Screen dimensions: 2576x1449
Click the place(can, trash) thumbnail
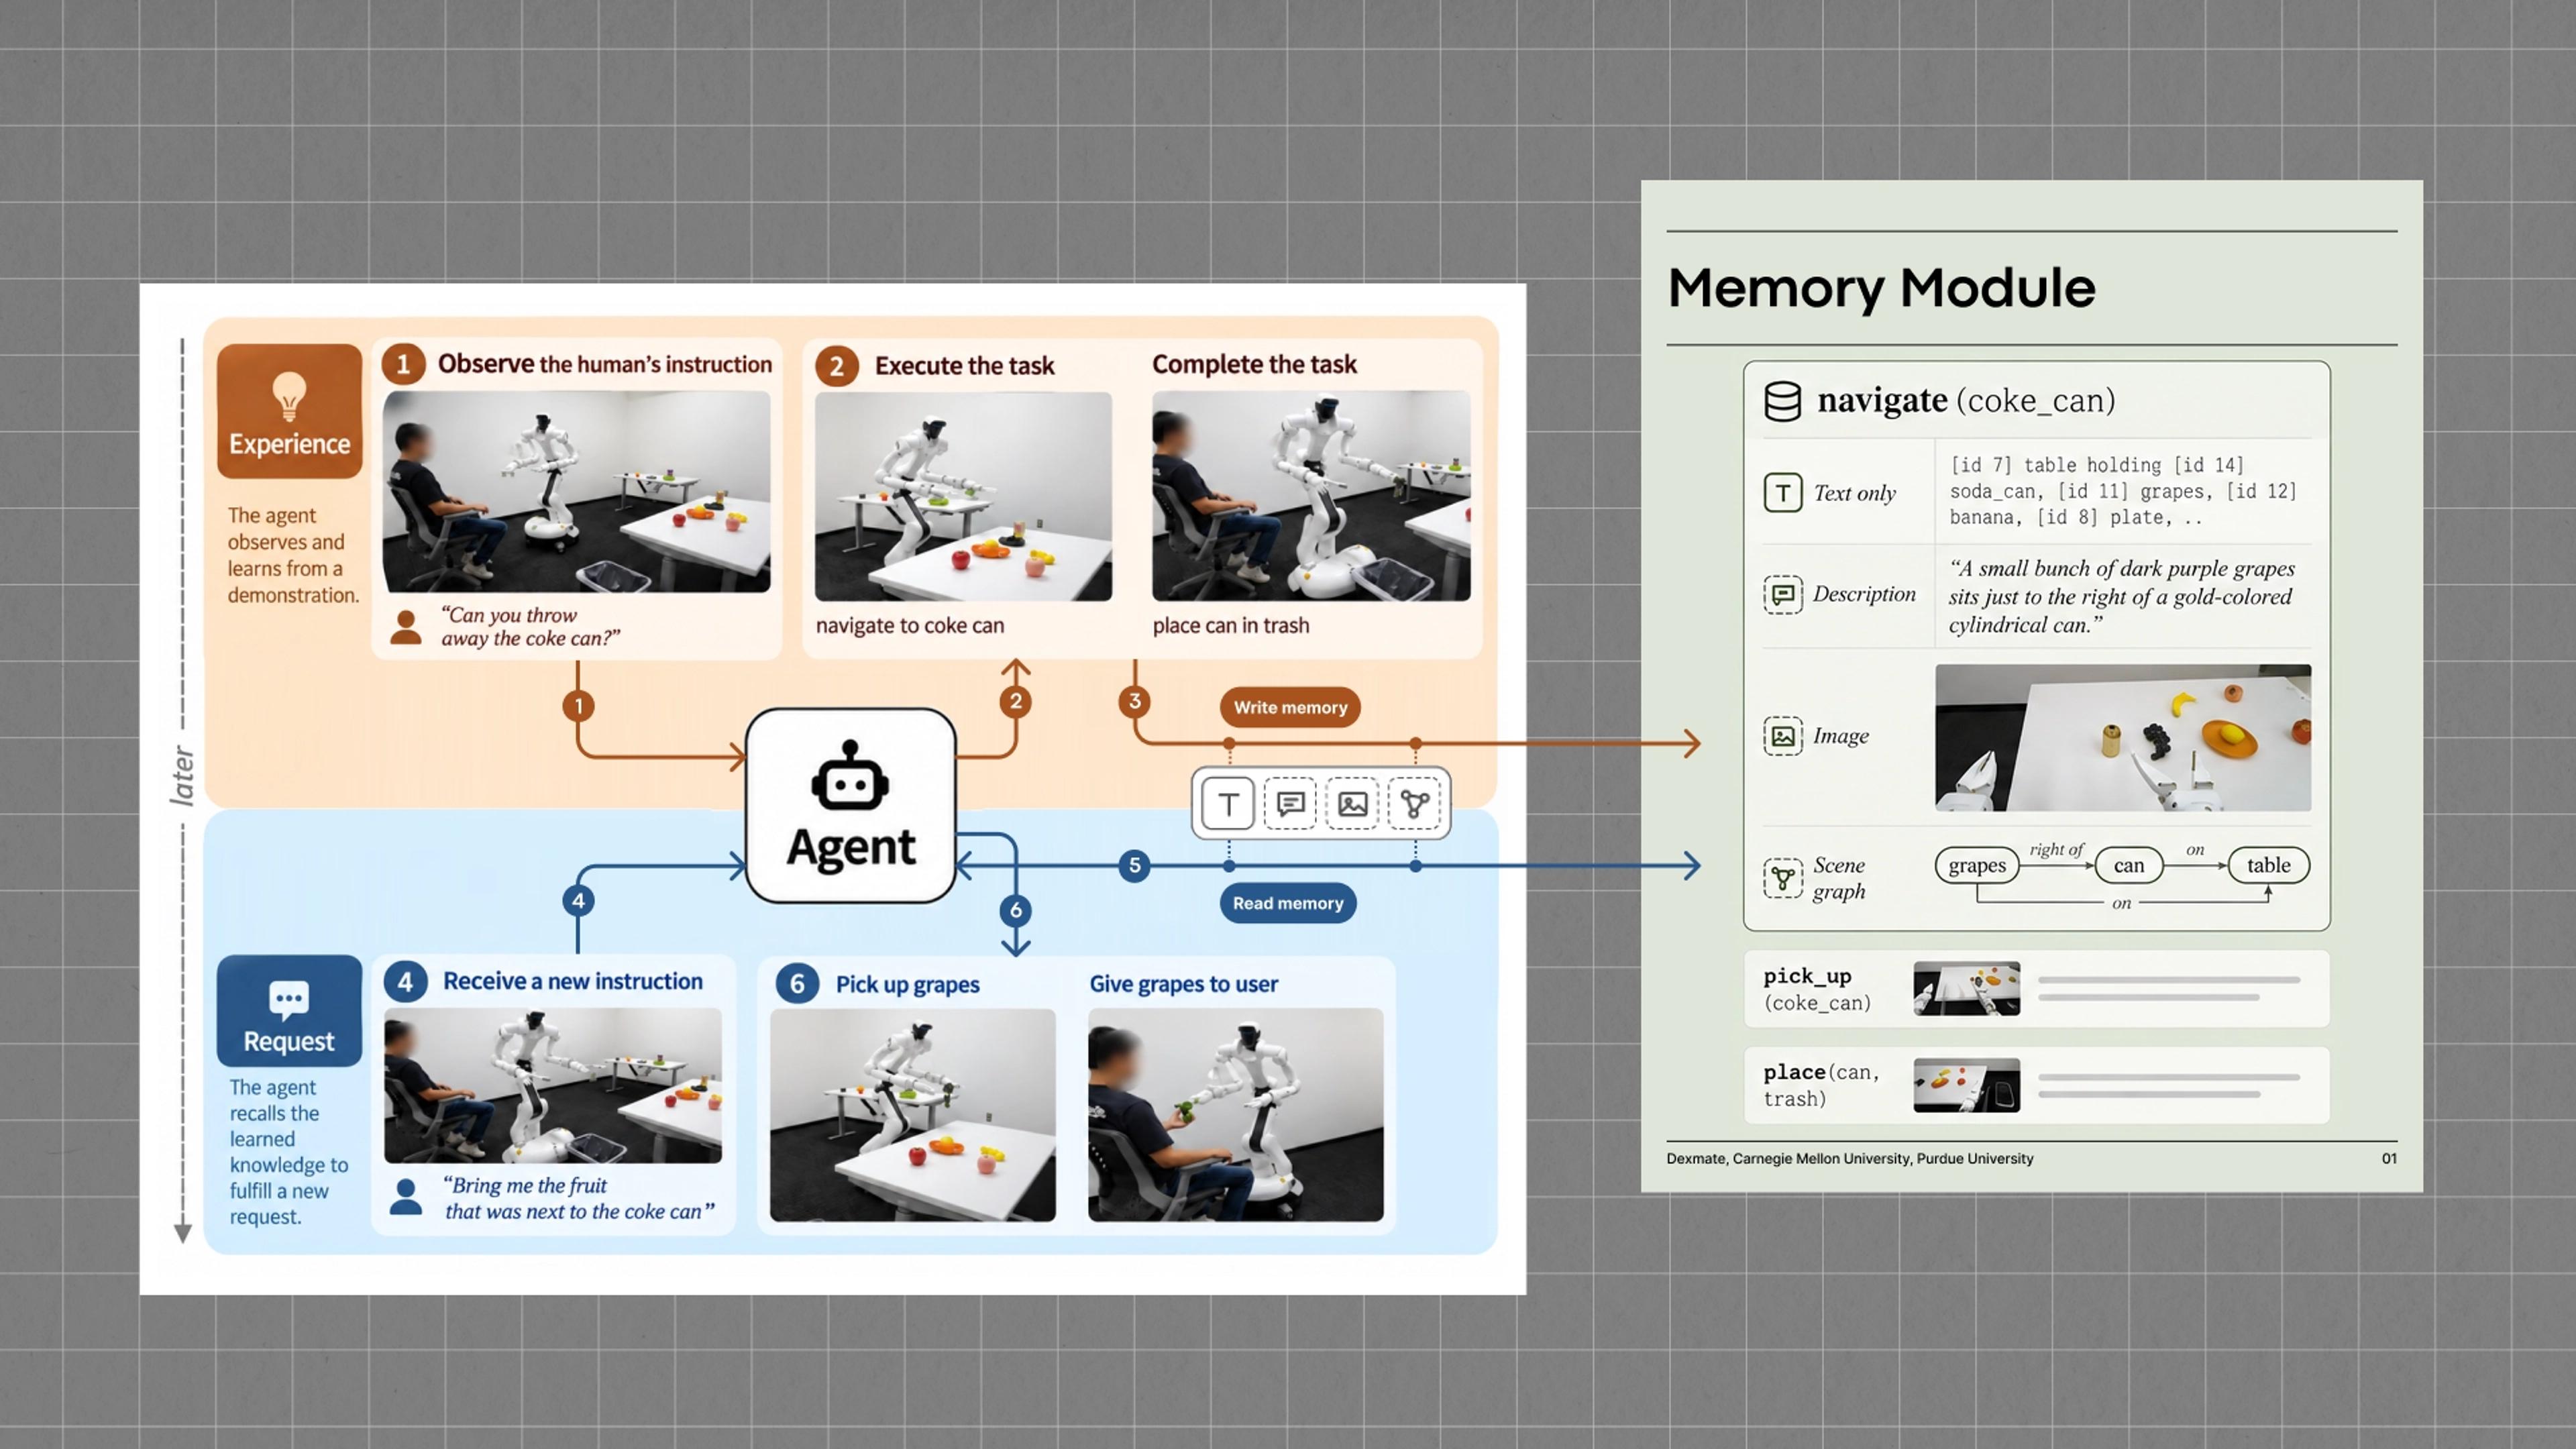click(1966, 1085)
